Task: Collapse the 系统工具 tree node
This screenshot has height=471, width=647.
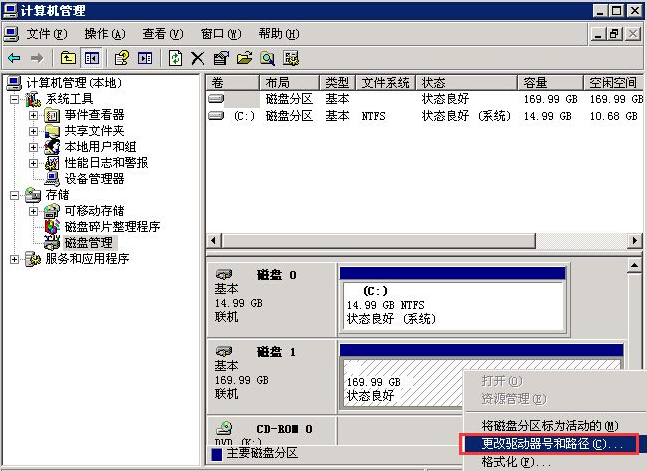Action: tap(14, 99)
